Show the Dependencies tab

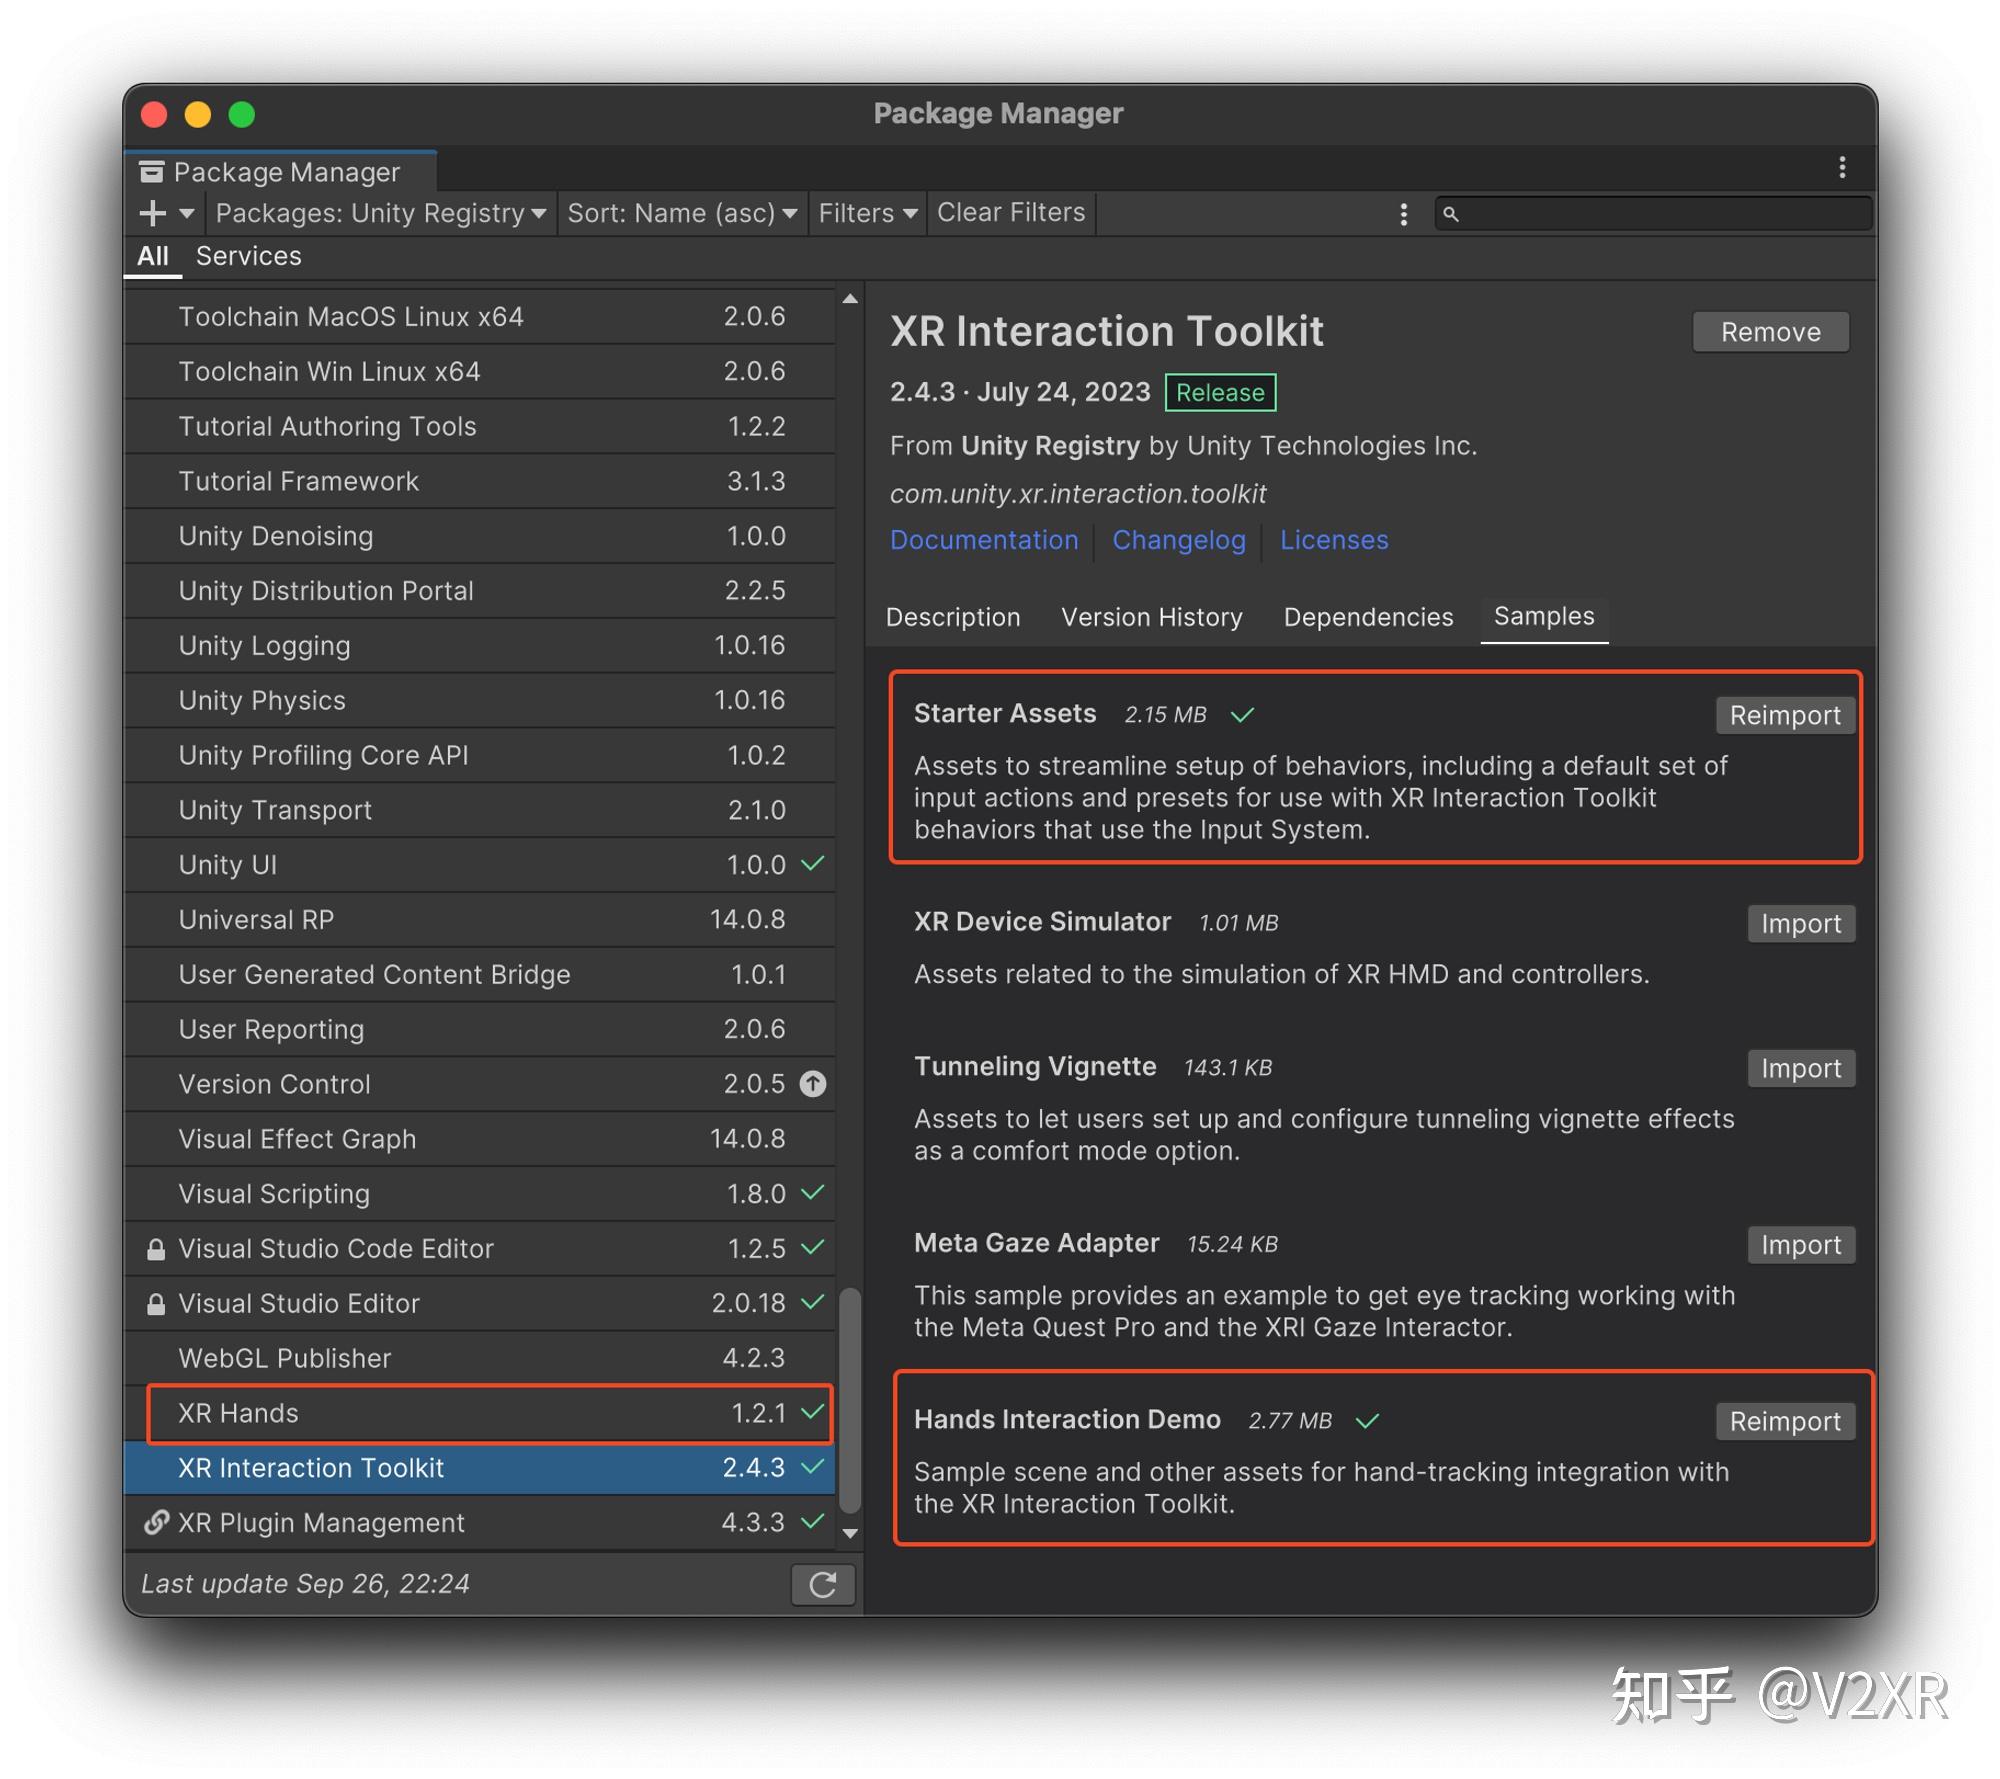[1367, 617]
